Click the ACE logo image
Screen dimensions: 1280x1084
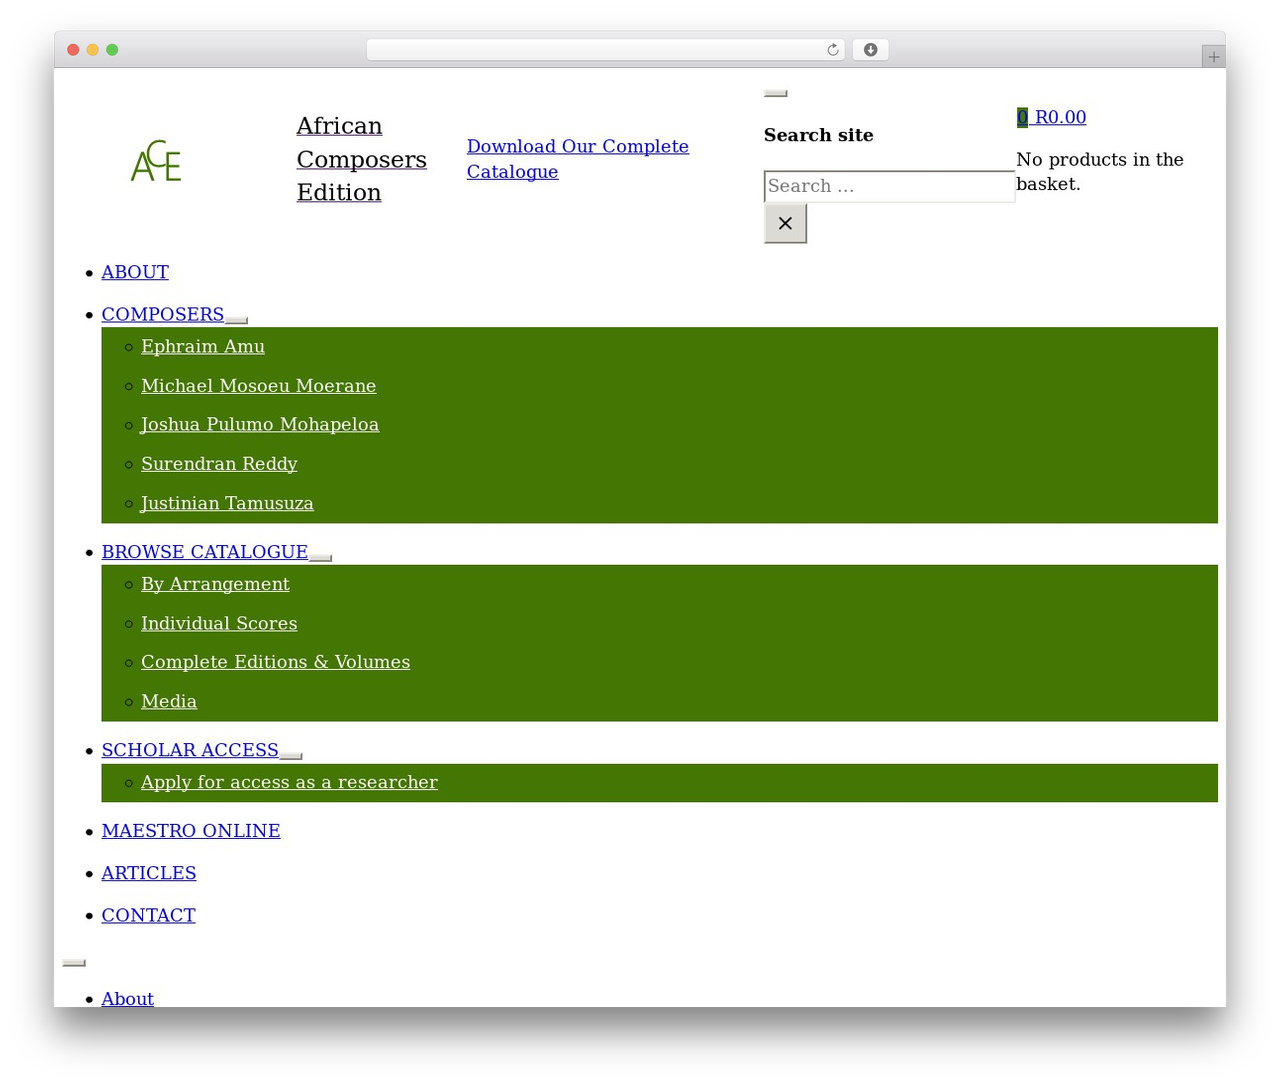156,161
